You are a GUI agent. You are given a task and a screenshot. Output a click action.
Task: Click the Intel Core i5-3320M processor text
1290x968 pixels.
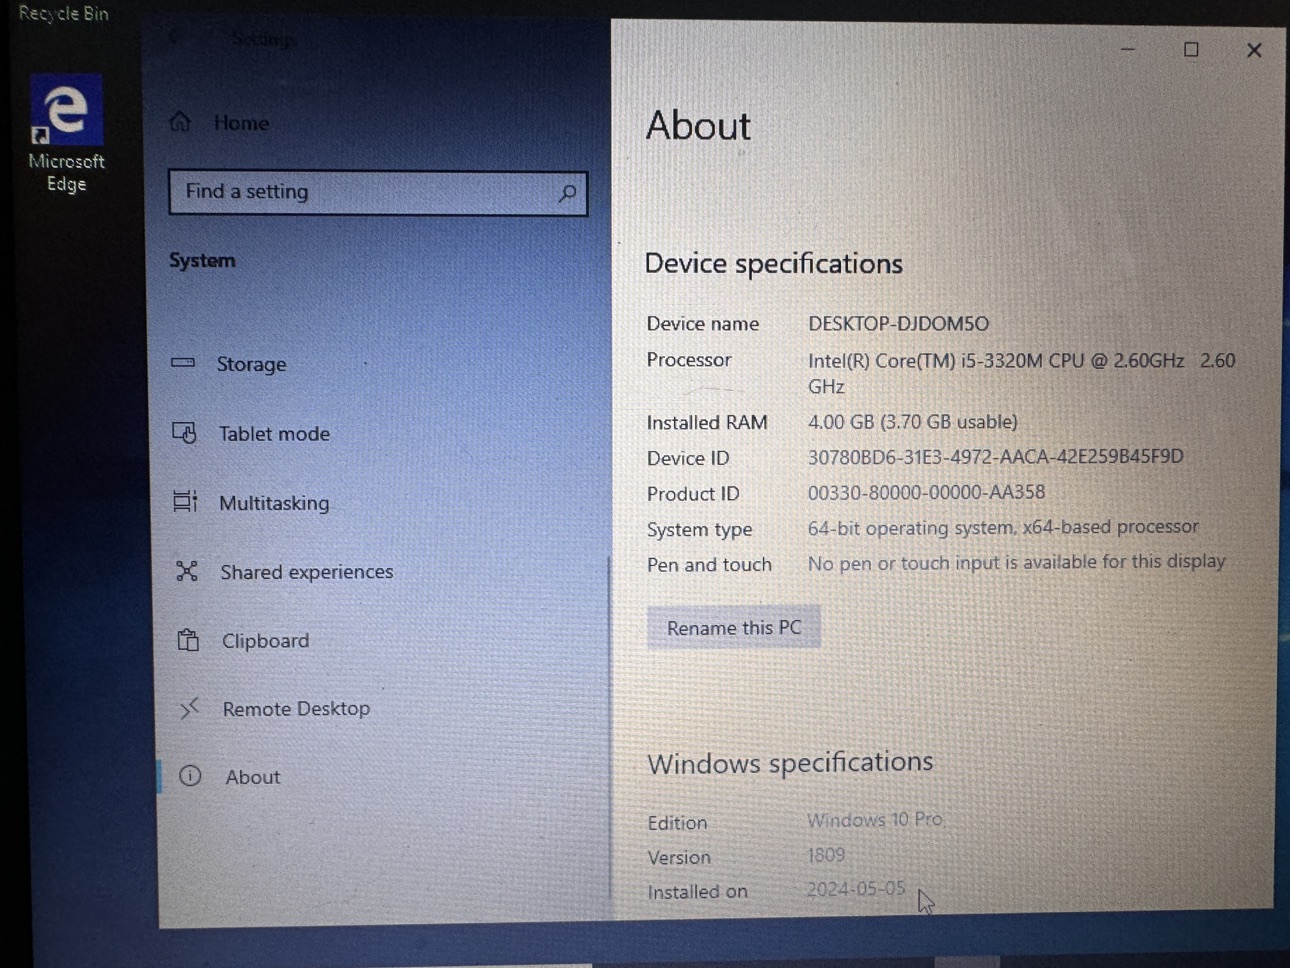coord(1021,373)
